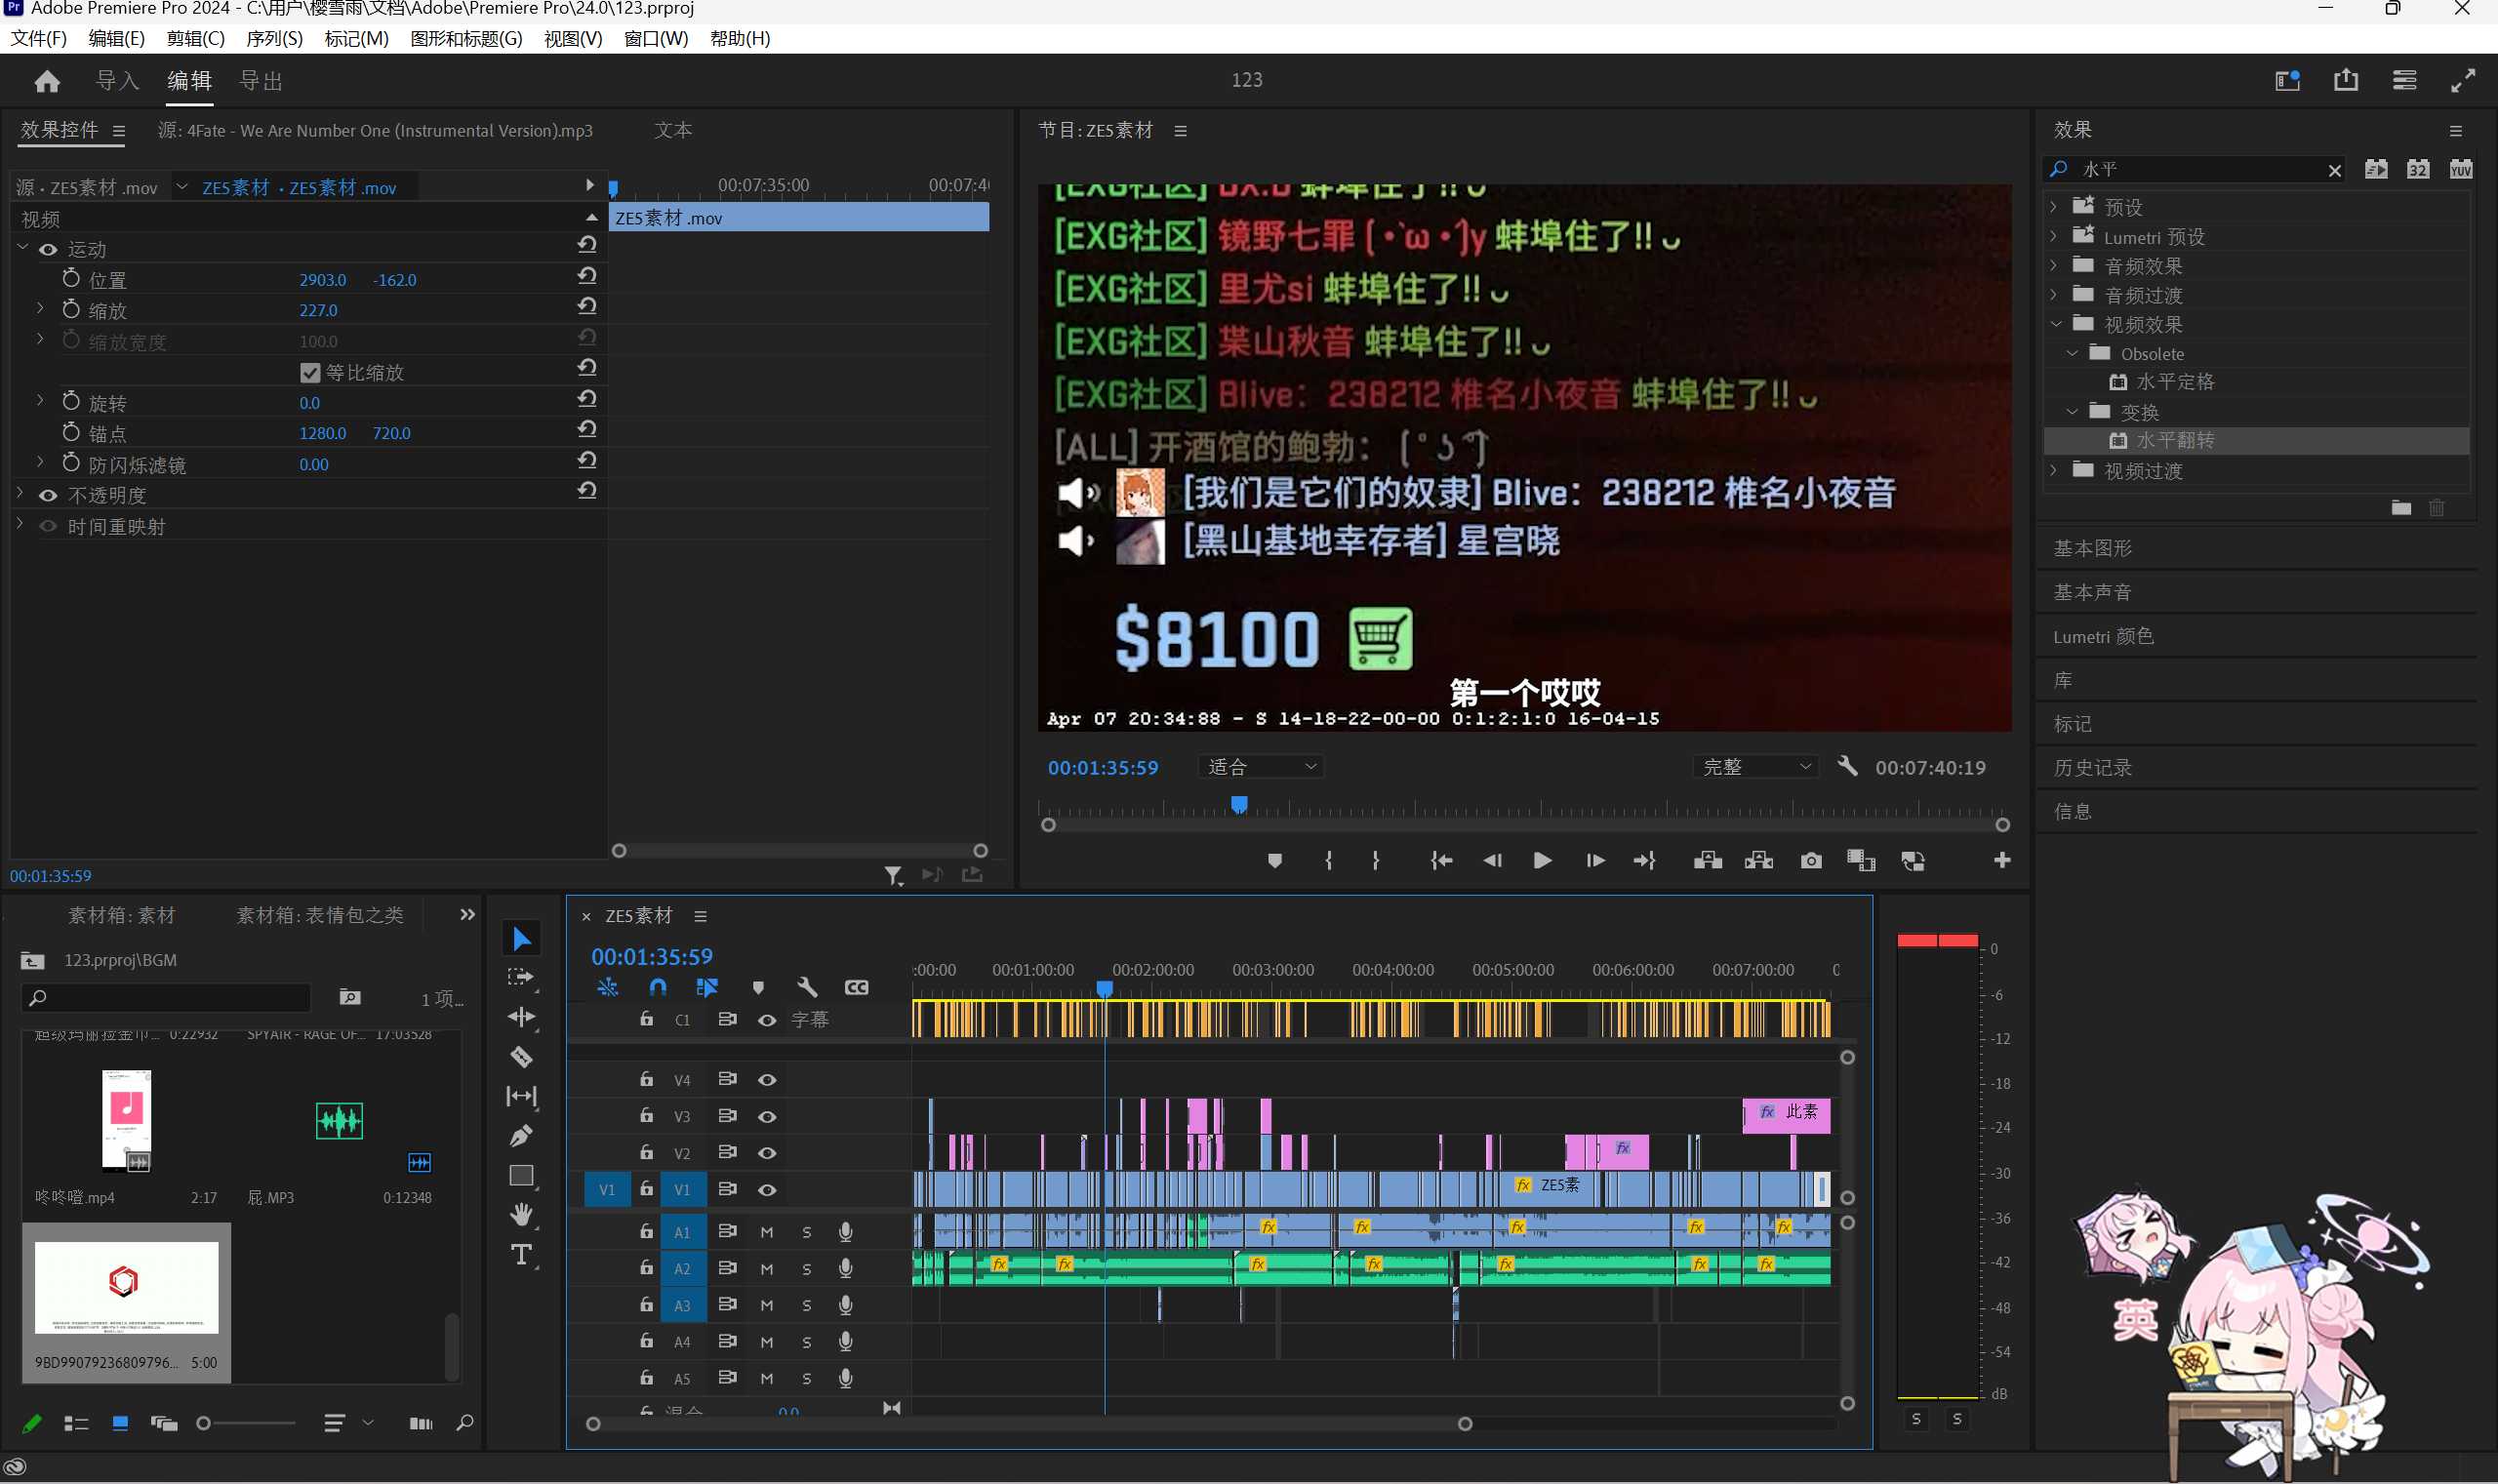Select the Type tool
2498x1484 pixels.
(521, 1255)
